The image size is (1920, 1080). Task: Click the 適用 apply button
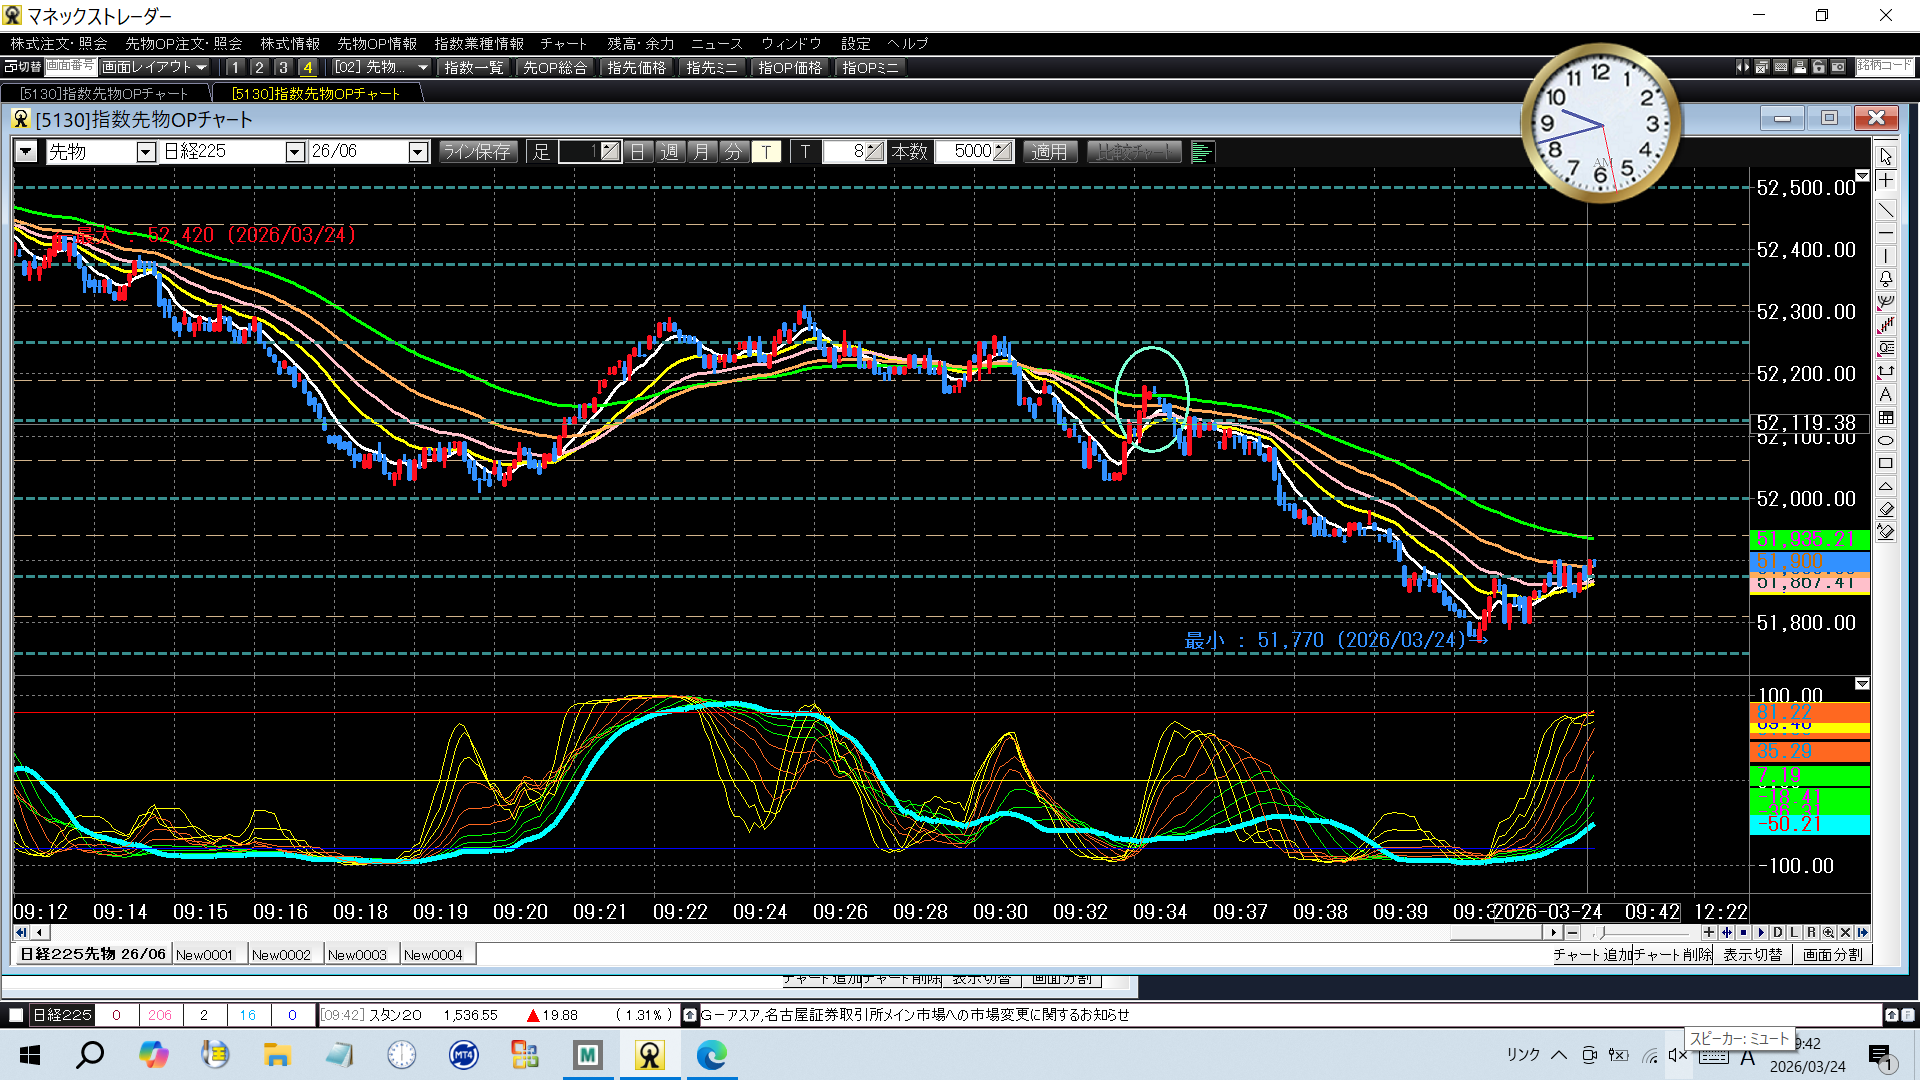click(1049, 152)
